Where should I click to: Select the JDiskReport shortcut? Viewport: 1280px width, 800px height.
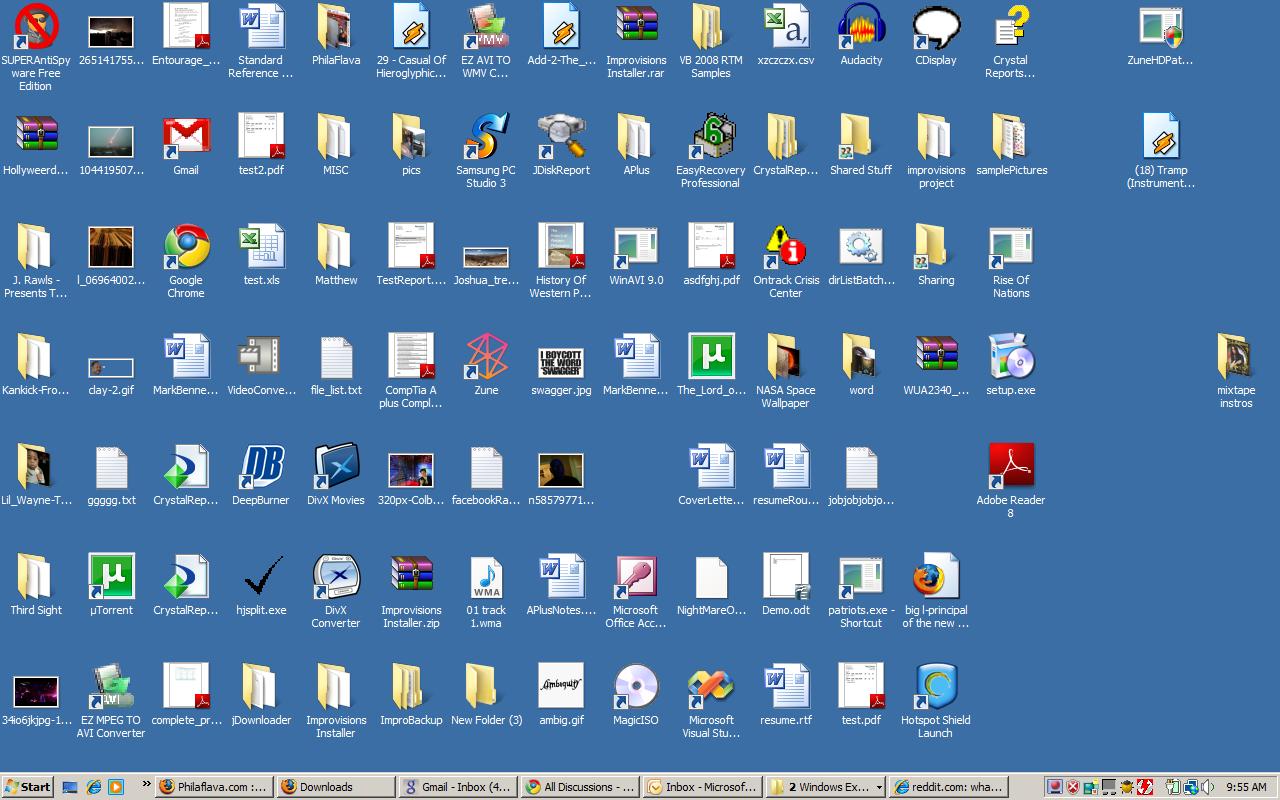click(561, 137)
